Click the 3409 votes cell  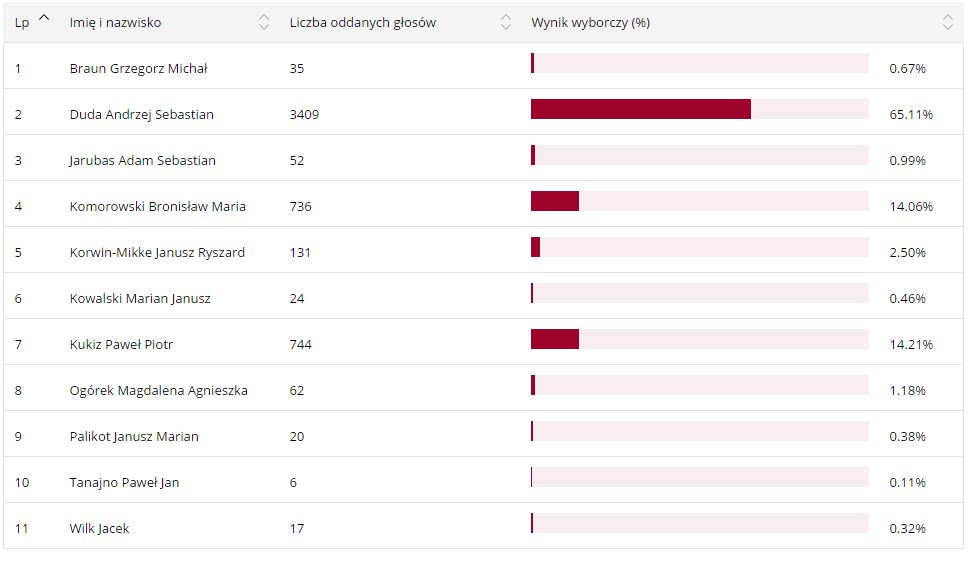[304, 114]
